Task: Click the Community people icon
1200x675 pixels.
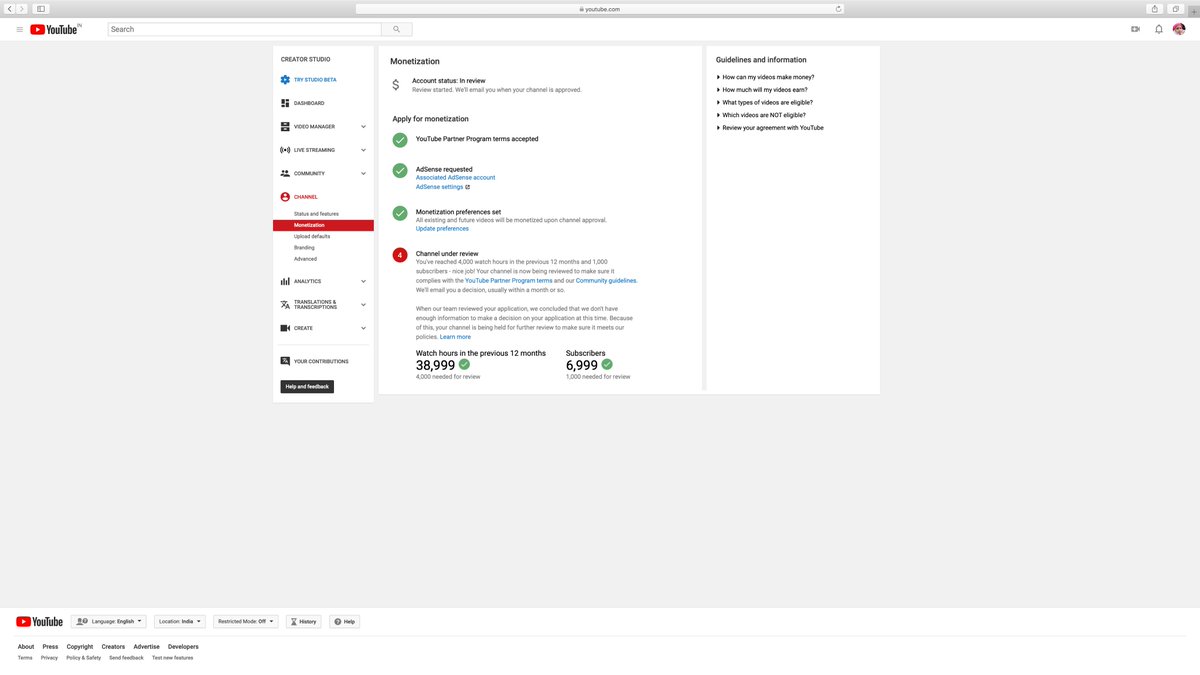Action: tap(285, 173)
